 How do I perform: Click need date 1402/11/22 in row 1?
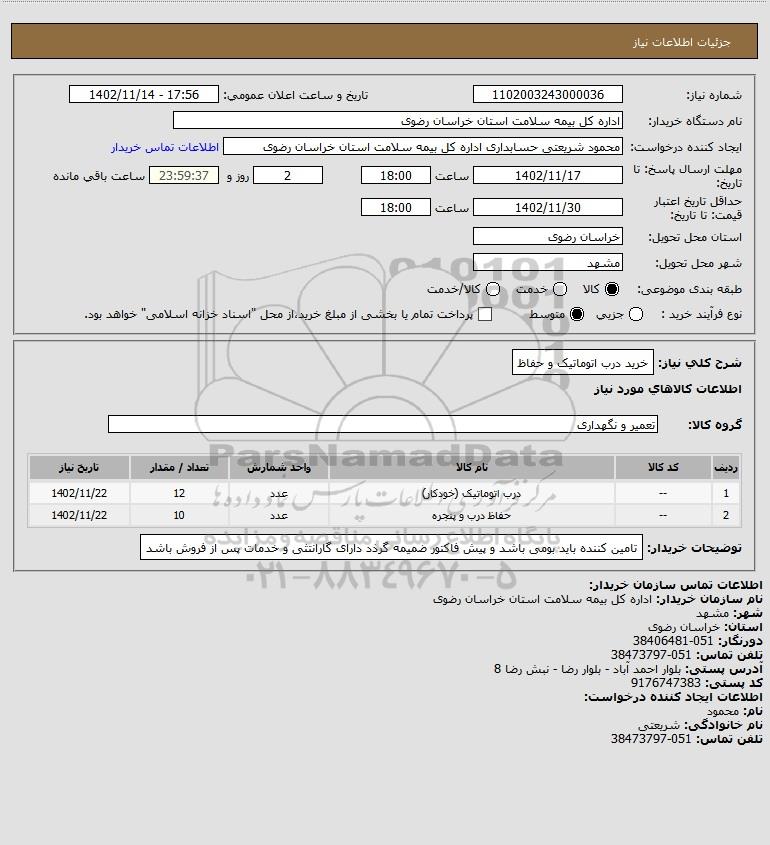[79, 493]
